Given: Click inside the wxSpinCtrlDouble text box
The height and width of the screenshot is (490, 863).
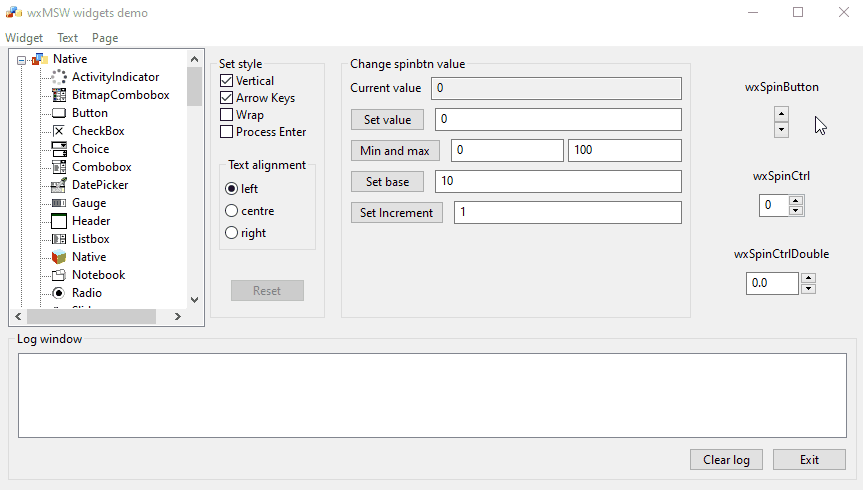Looking at the screenshot, I should click(772, 284).
